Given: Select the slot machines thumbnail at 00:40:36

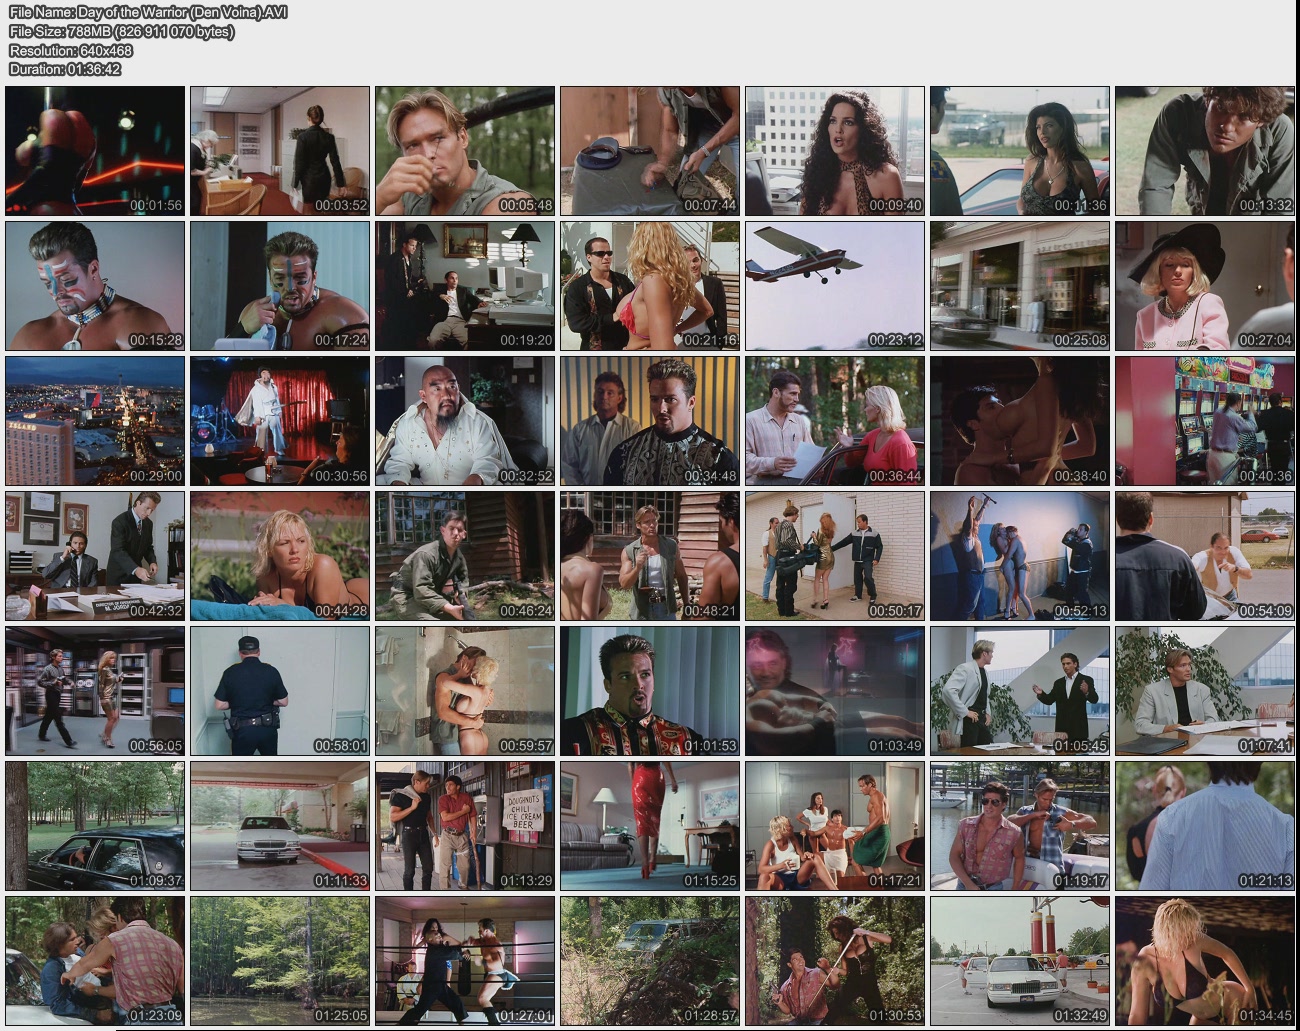Looking at the screenshot, I should pos(1205,421).
